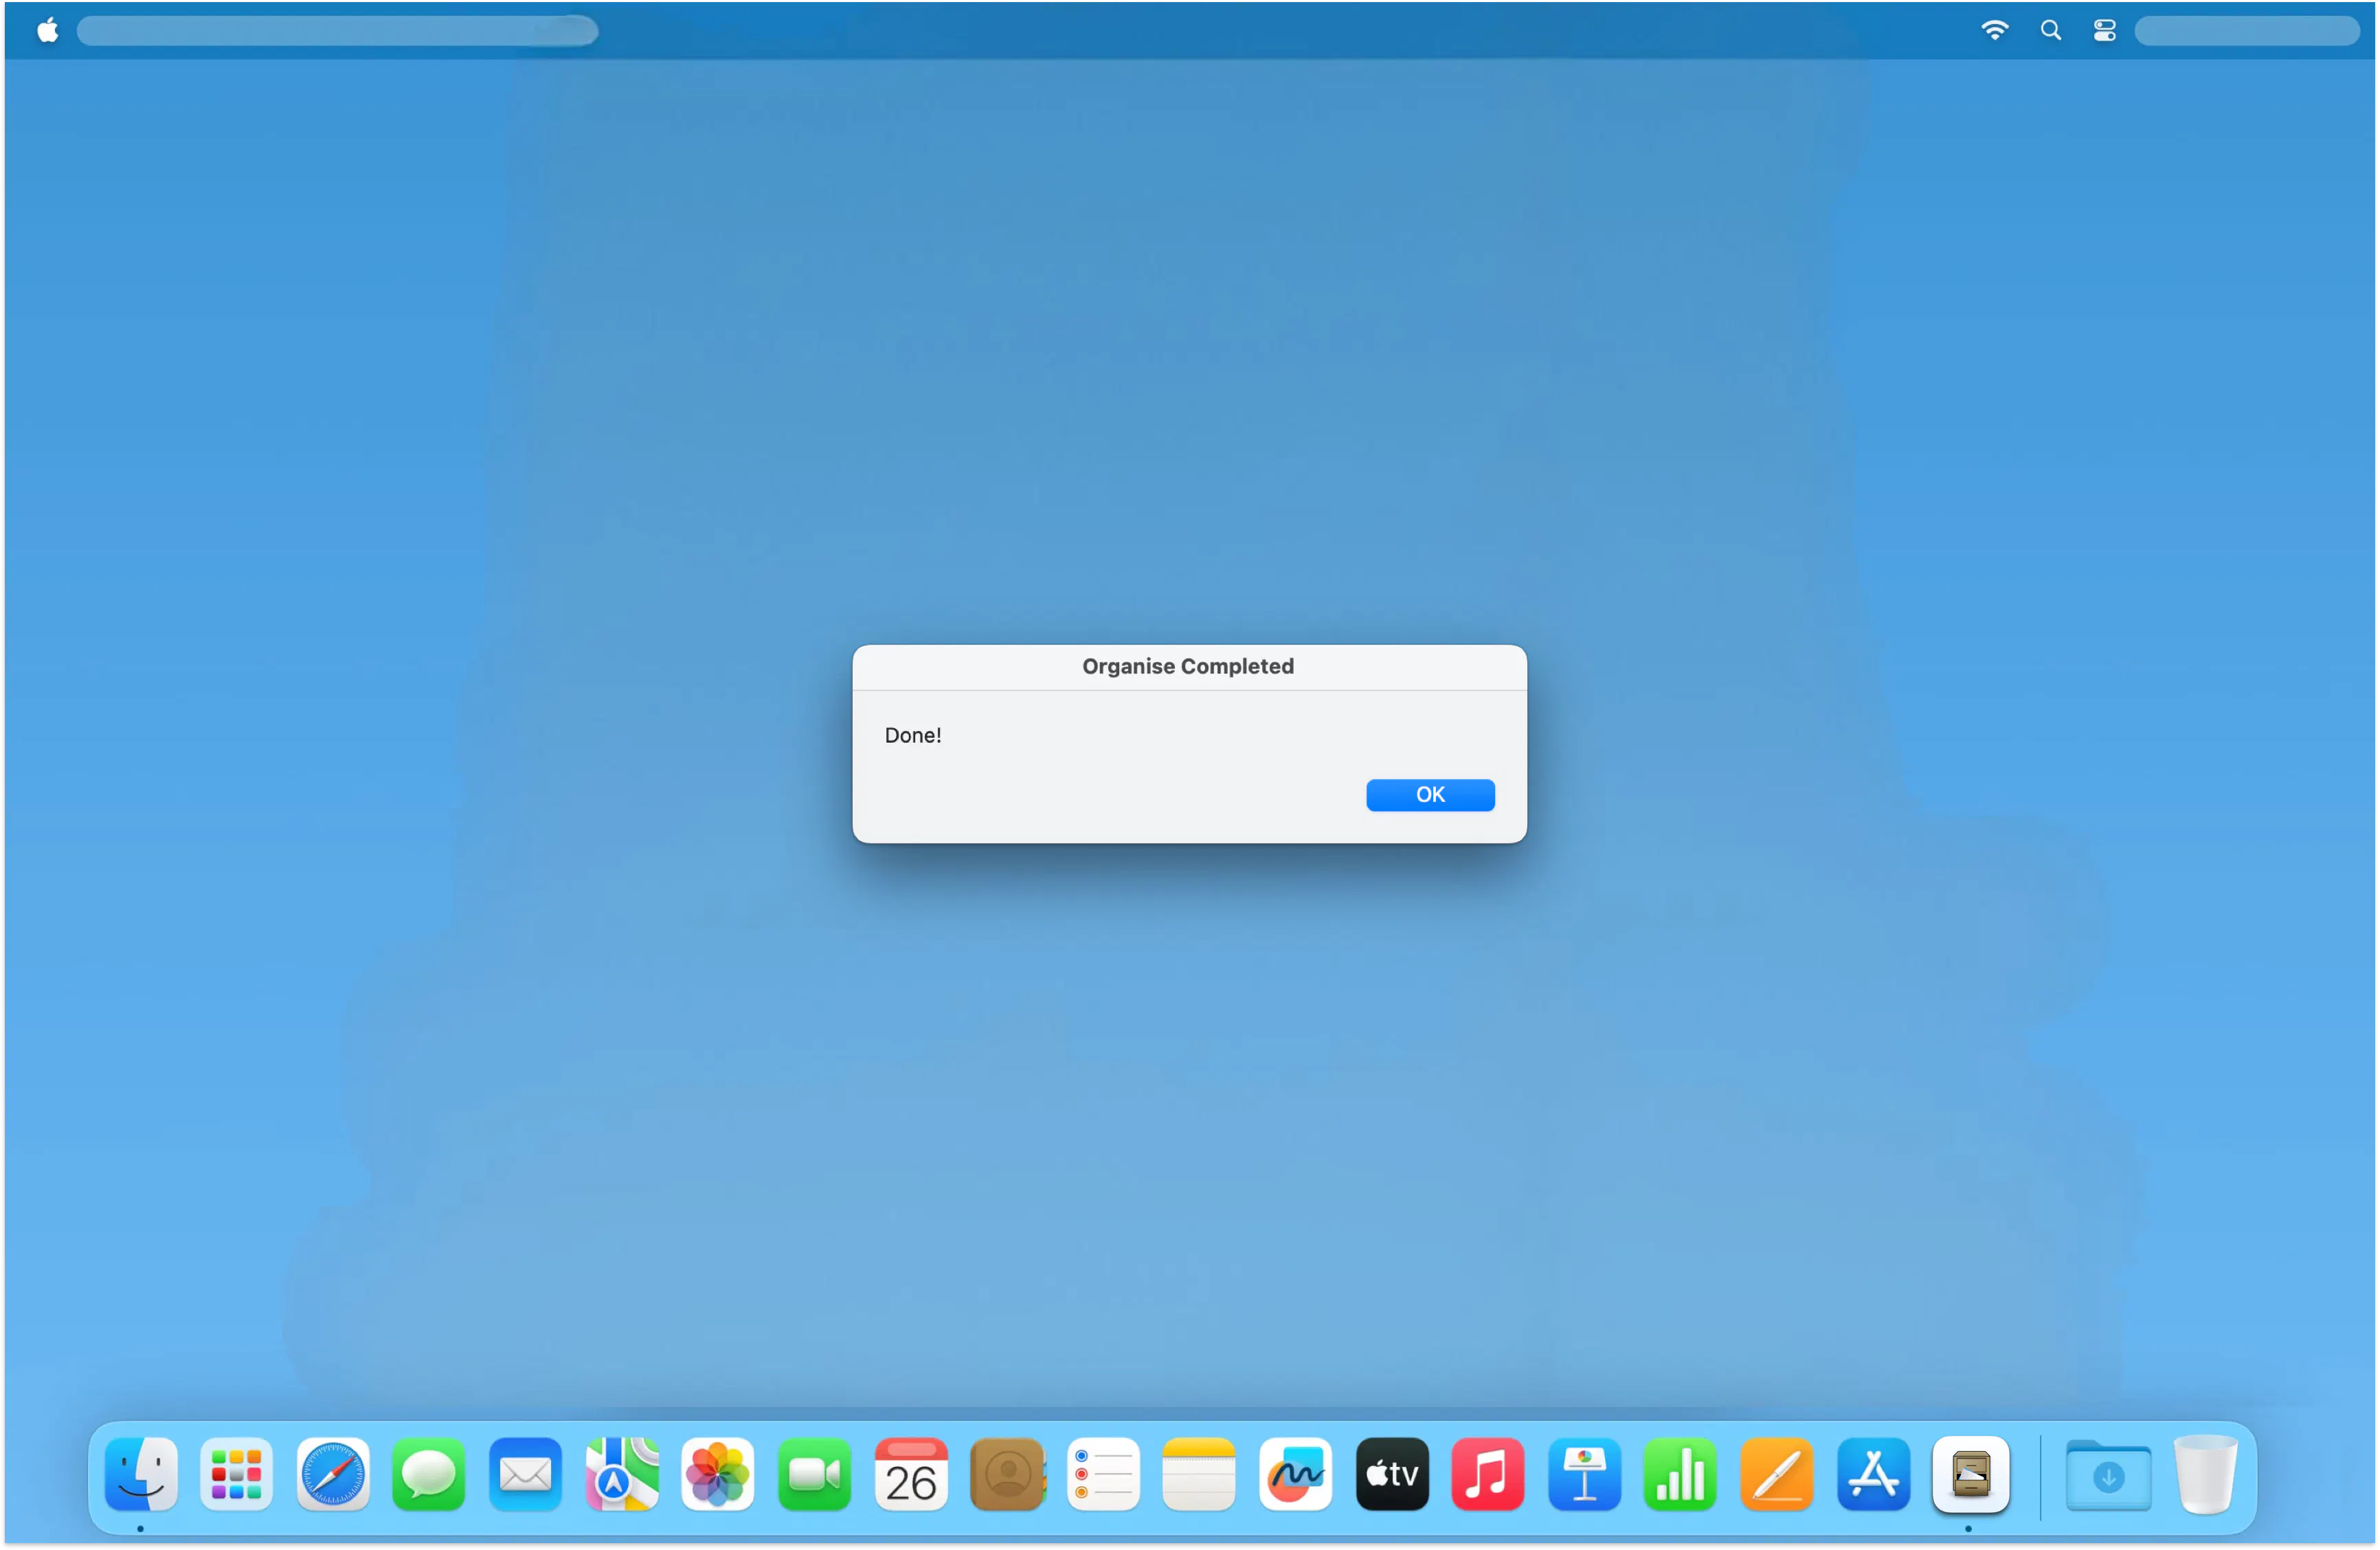Viewport: 2380px width, 1550px height.
Task: Open Contacts from the Dock
Action: [1008, 1474]
